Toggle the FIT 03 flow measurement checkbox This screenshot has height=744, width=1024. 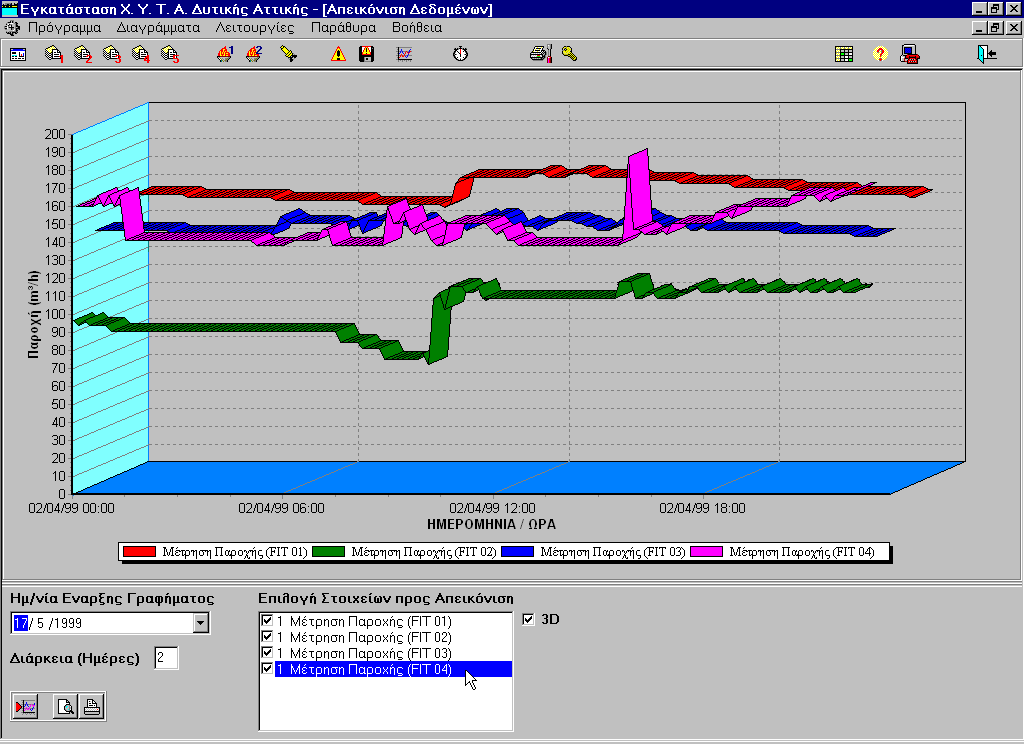coord(267,653)
